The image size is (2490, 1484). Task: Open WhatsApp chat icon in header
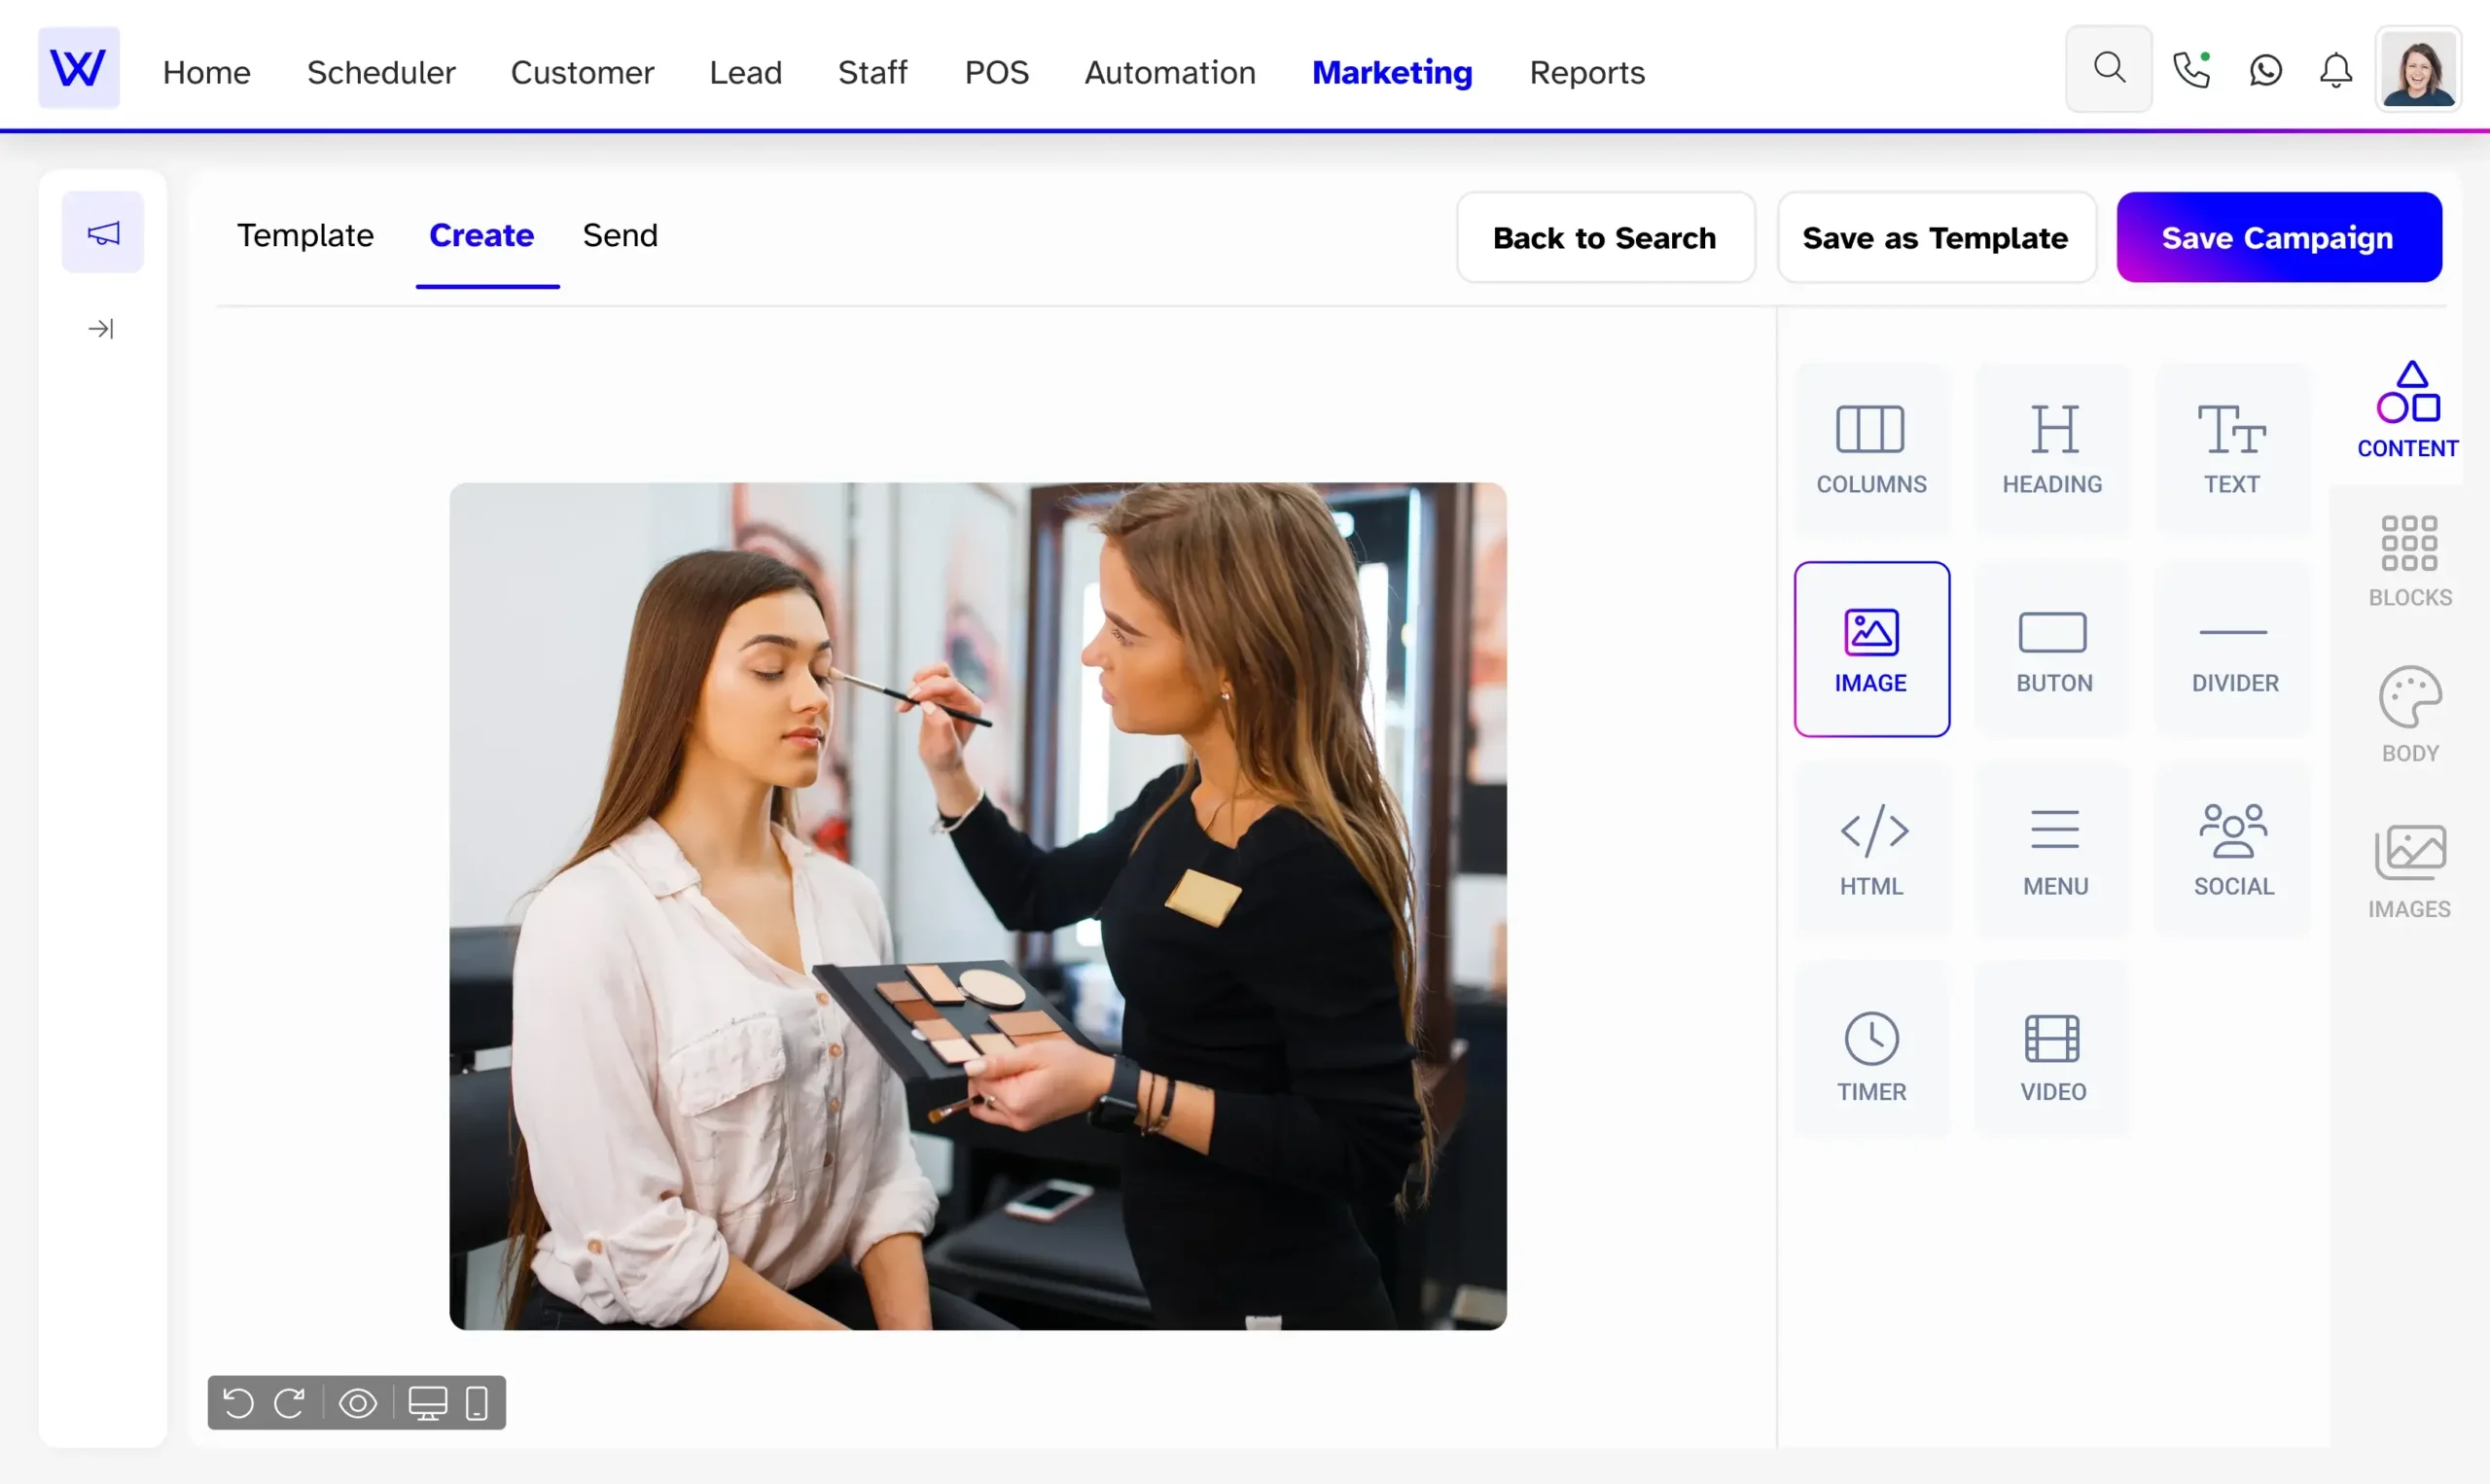click(2265, 70)
